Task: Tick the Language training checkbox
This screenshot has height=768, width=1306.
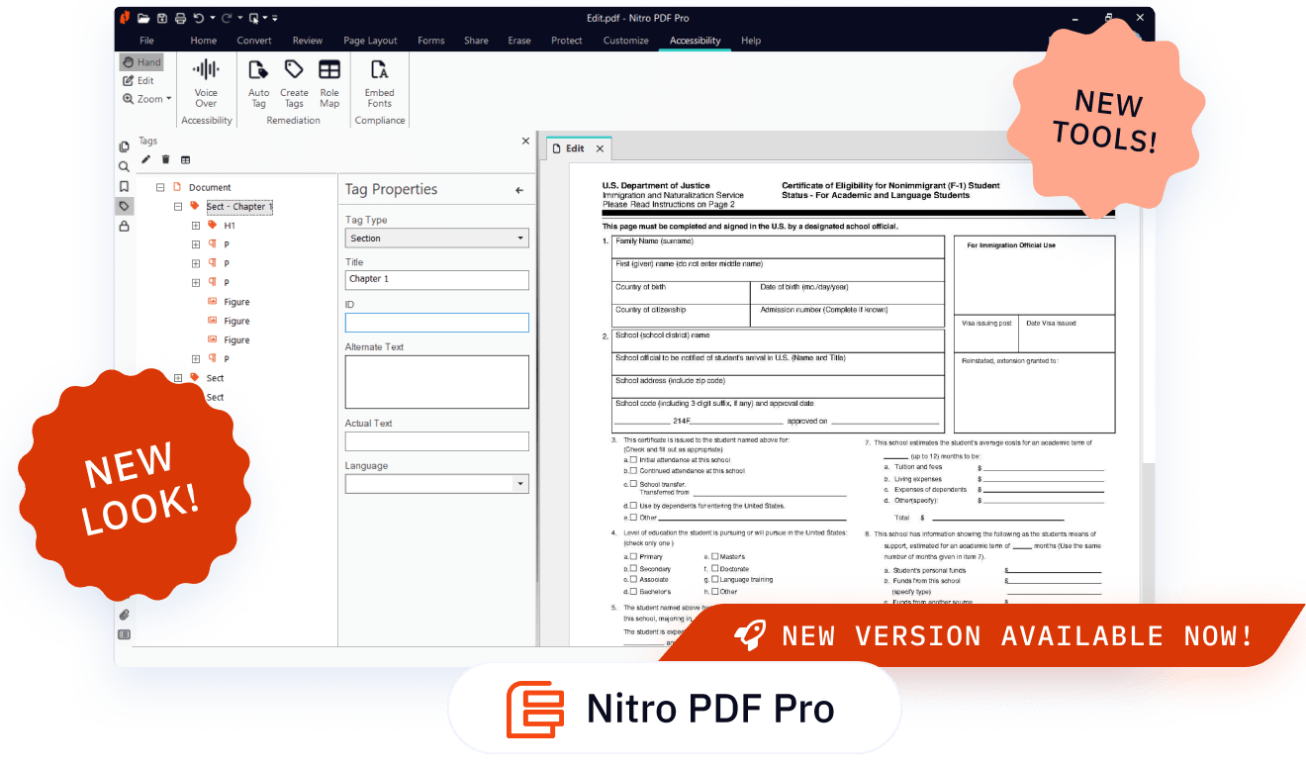Action: pyautogui.click(x=714, y=579)
